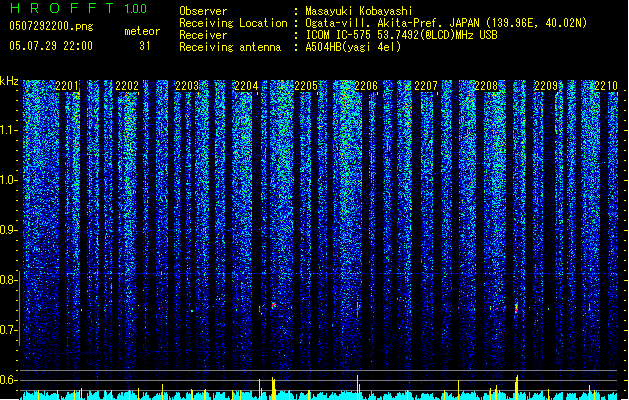The width and height of the screenshot is (629, 400).
Task: Click the 2202 time marker
Action: 127,86
